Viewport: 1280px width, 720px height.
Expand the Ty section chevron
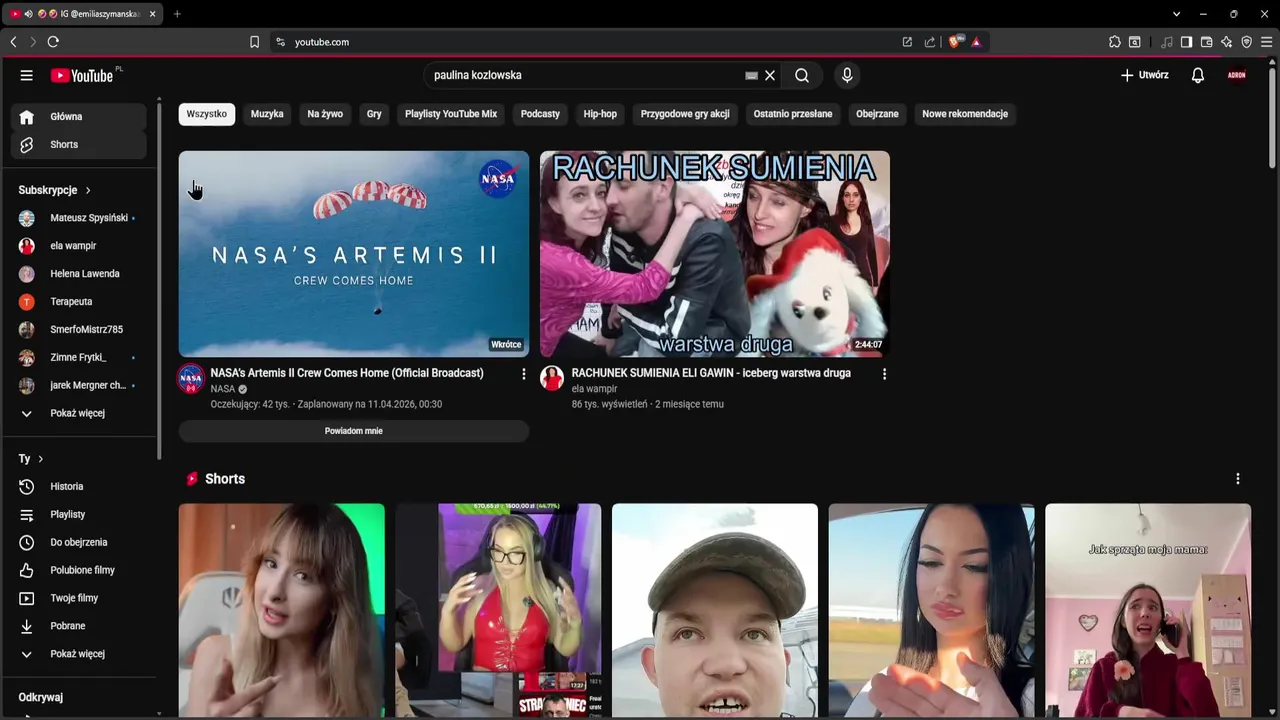coord(40,459)
